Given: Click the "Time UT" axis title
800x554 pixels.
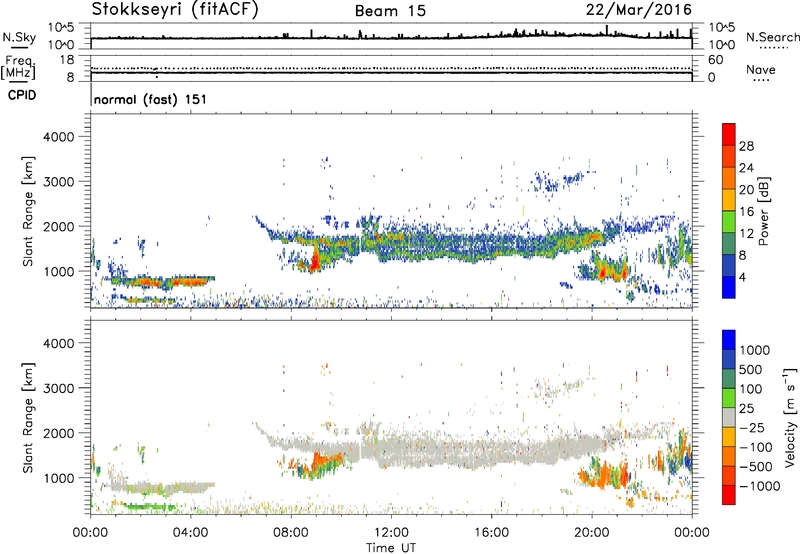Looking at the screenshot, I should point(391,548).
